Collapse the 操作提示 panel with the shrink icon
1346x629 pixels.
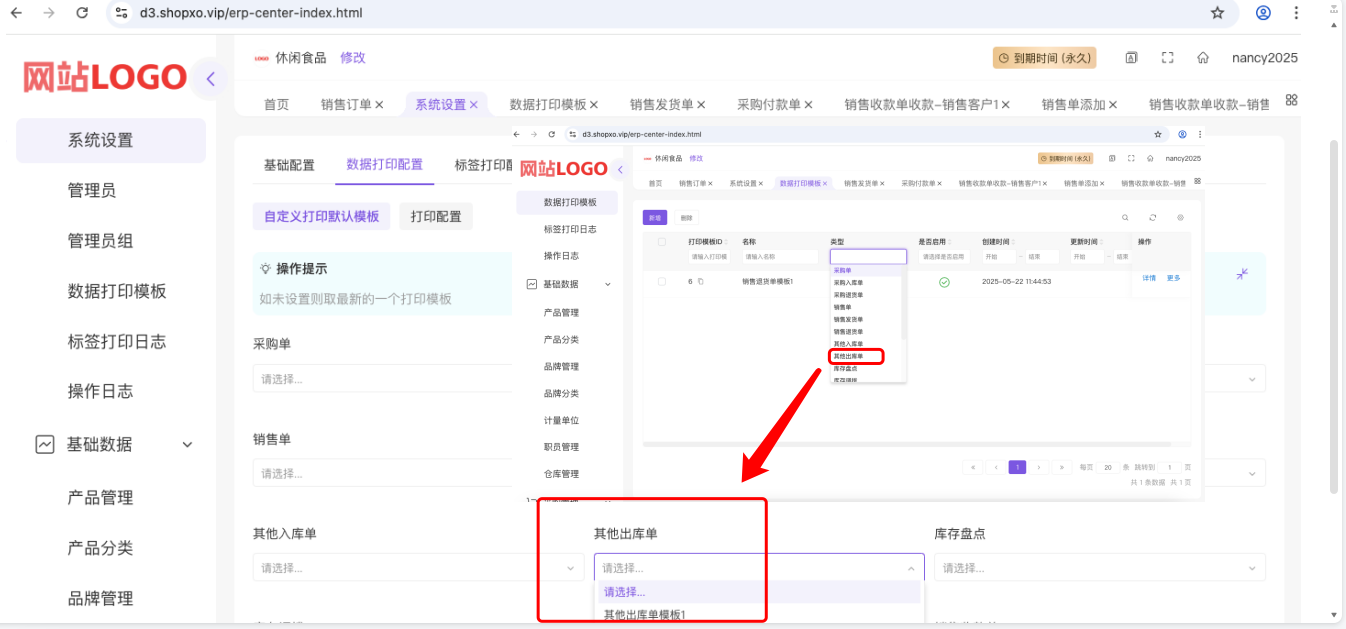(x=1242, y=273)
